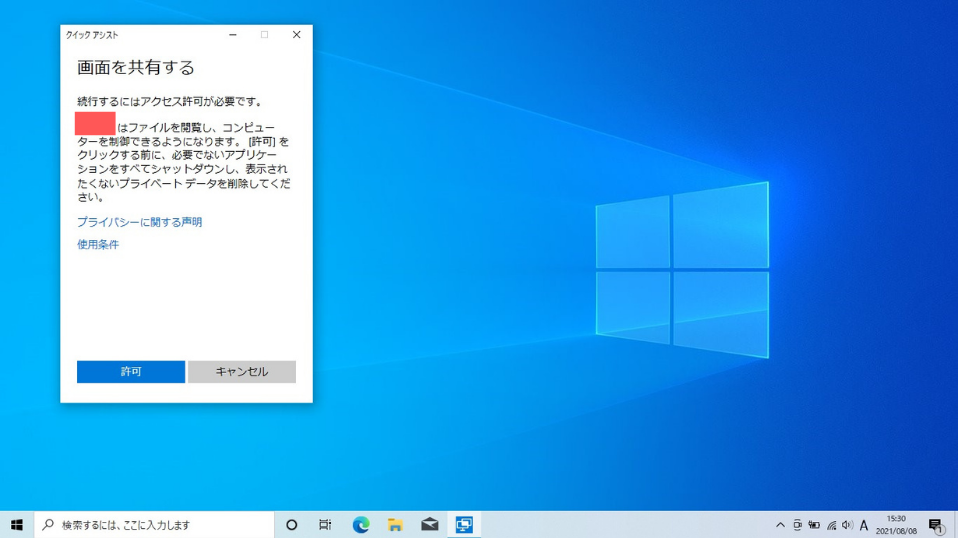Click the クイック アシスト window title

[92, 35]
